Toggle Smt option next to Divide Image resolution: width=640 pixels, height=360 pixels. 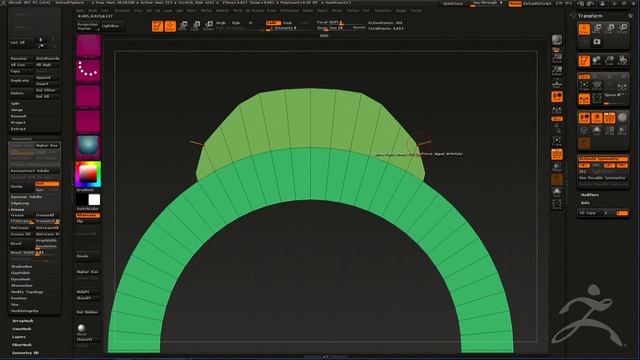[x=47, y=184]
